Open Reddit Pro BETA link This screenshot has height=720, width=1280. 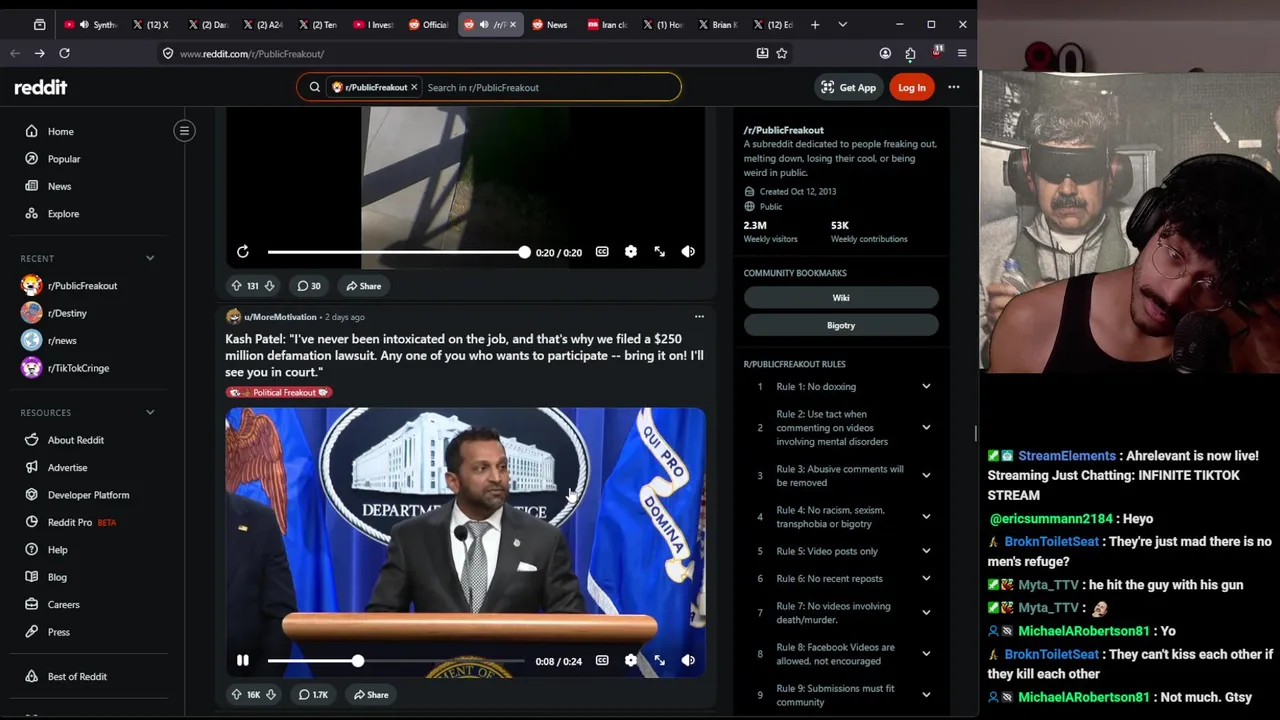(81, 522)
